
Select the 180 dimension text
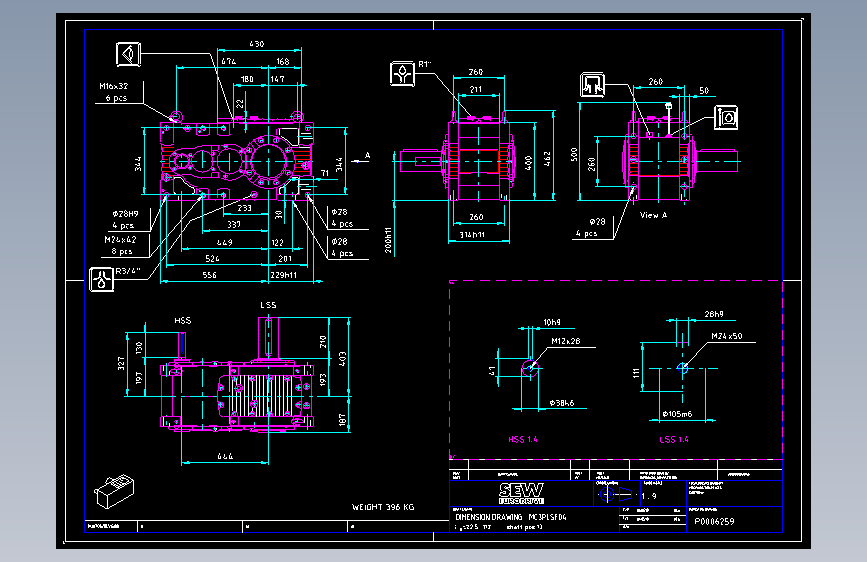tap(247, 79)
